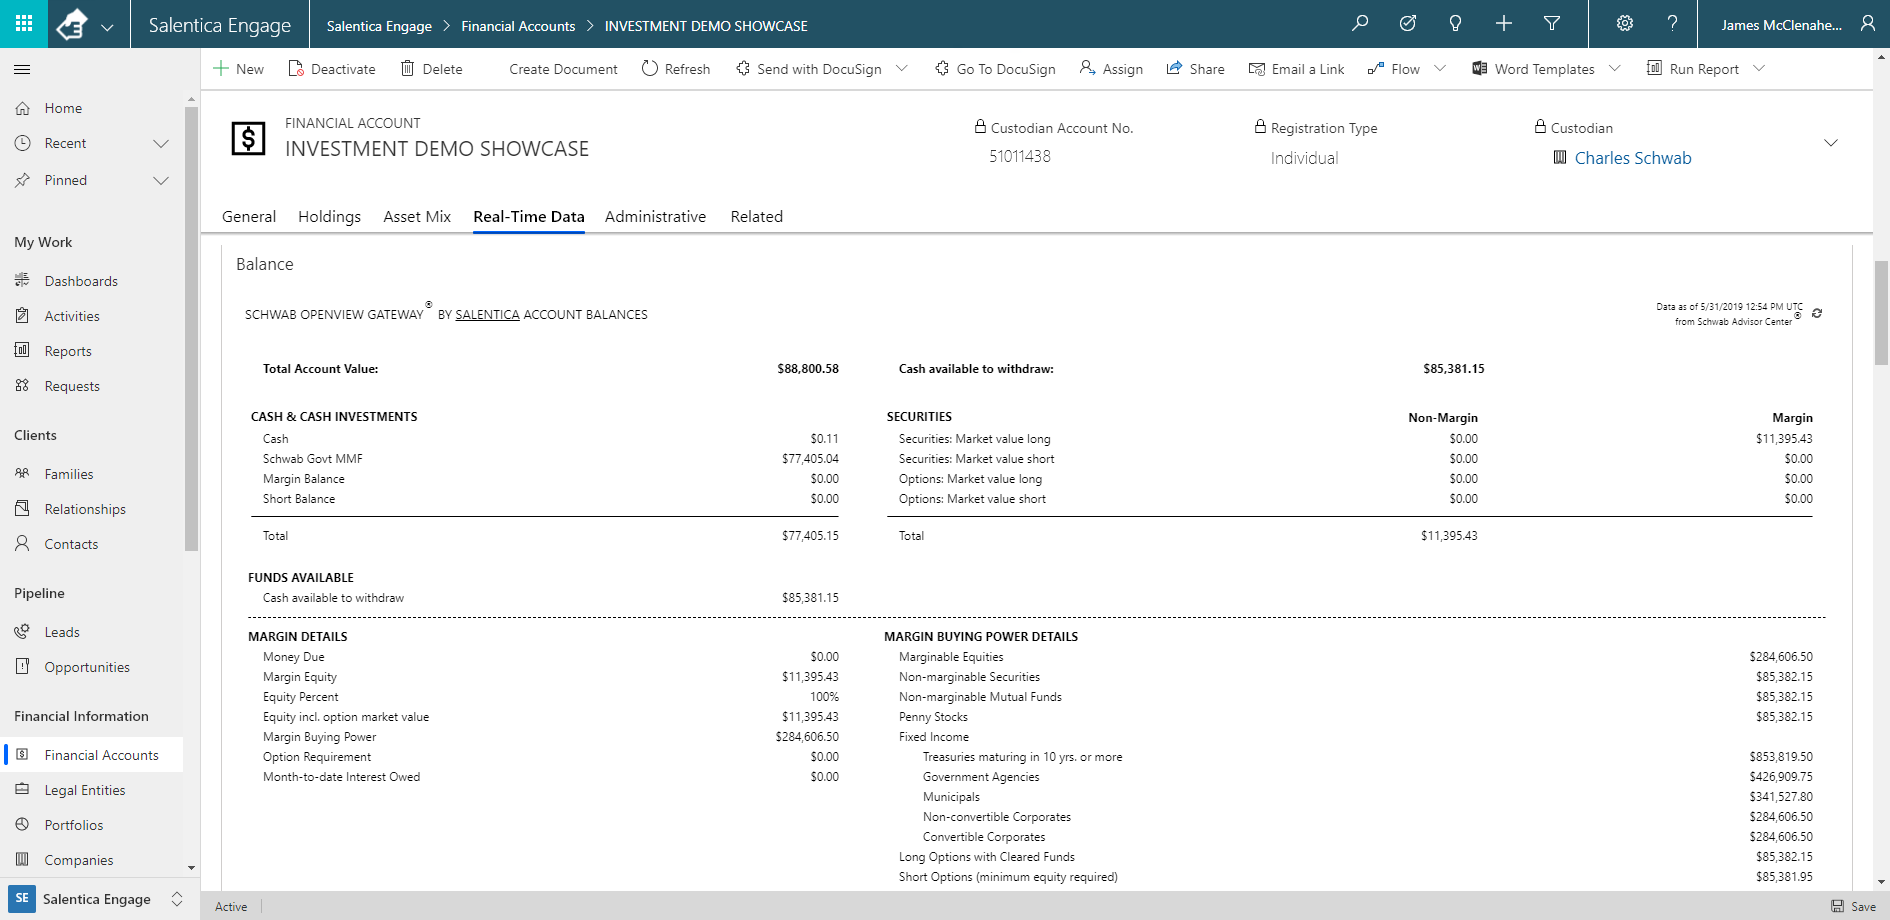Click the Save button in footer
Image resolution: width=1890 pixels, height=920 pixels.
pyautogui.click(x=1853, y=906)
